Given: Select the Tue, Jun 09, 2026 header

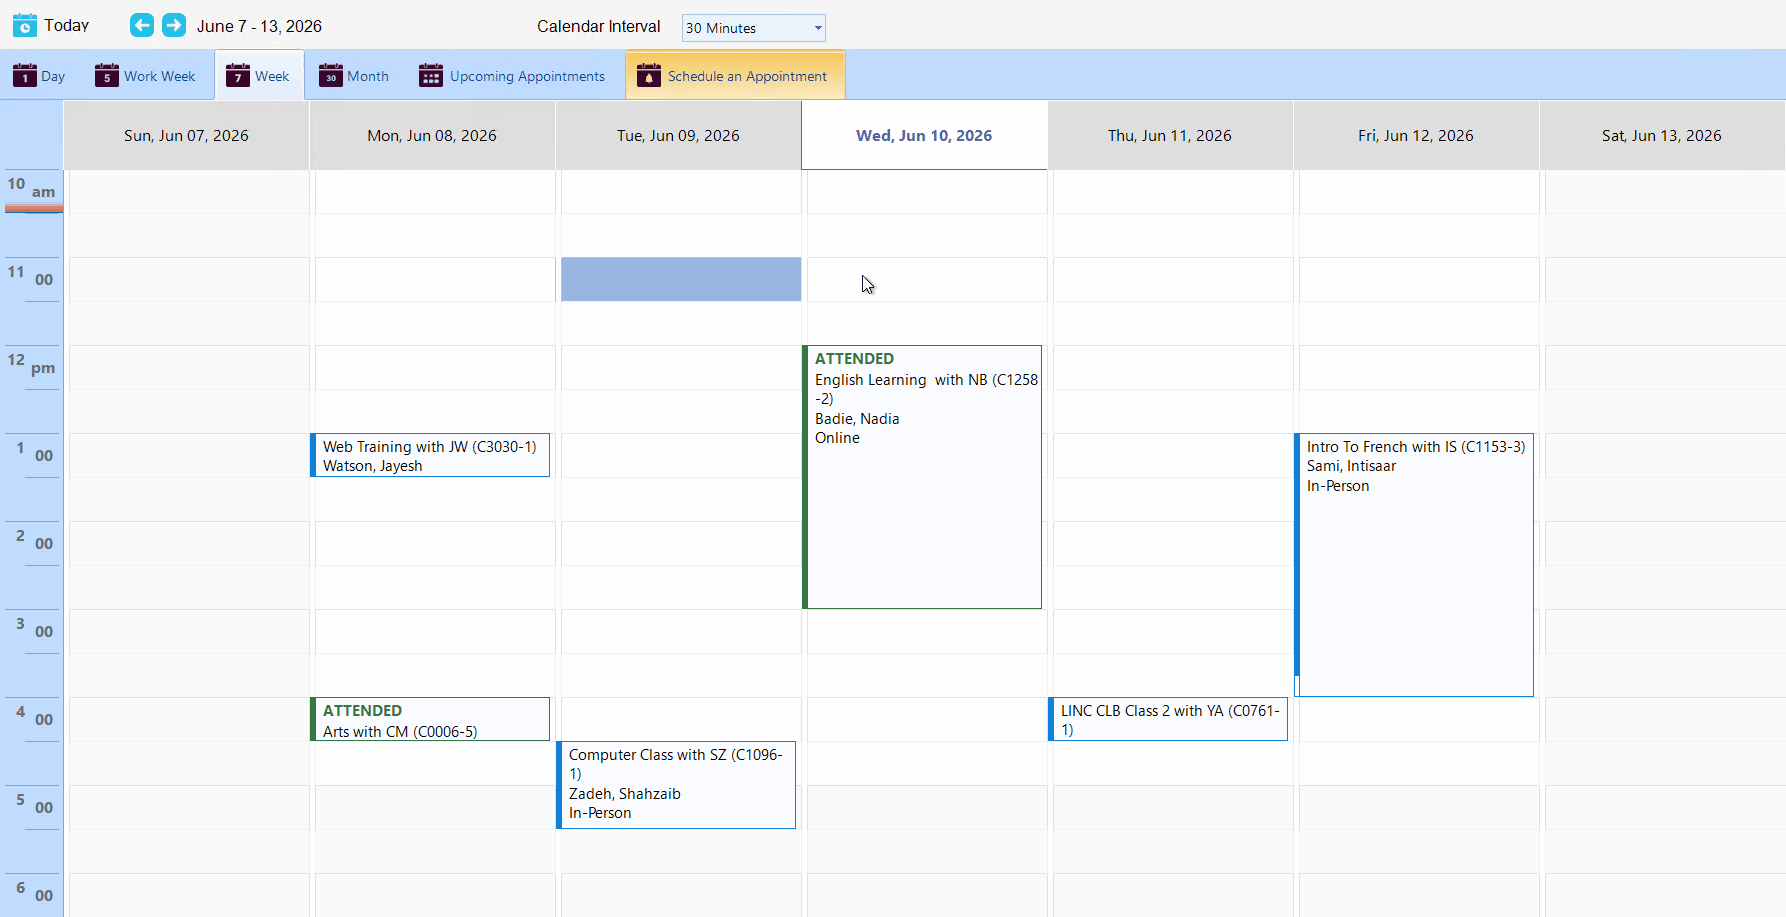Looking at the screenshot, I should [678, 135].
